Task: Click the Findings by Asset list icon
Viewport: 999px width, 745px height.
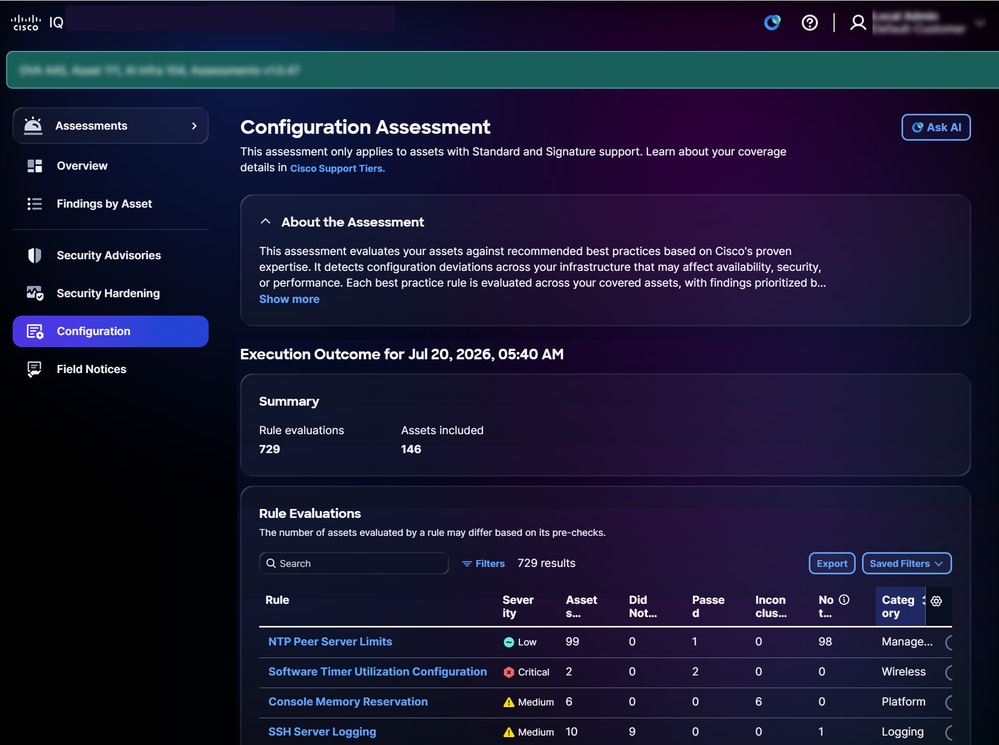Action: tap(34, 204)
